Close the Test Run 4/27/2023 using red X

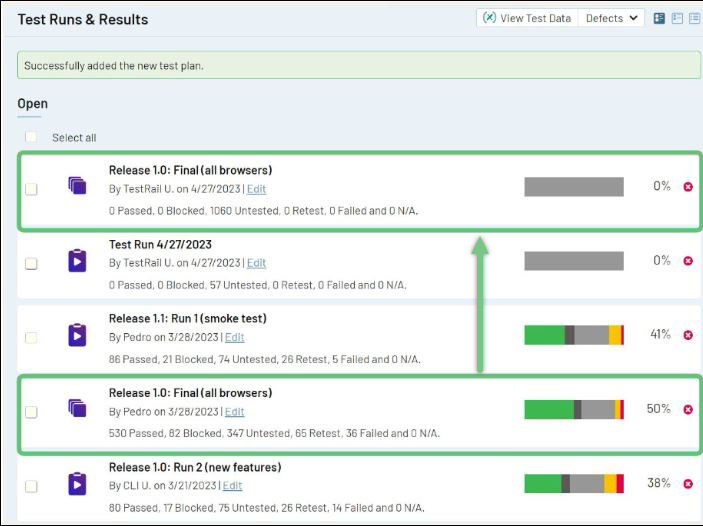tap(687, 261)
